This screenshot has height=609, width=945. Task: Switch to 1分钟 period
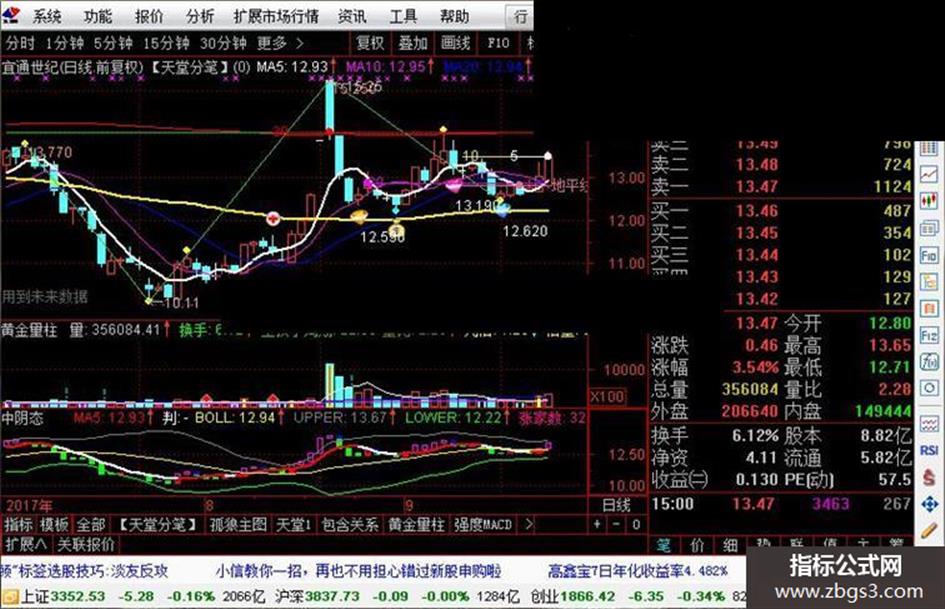(64, 43)
